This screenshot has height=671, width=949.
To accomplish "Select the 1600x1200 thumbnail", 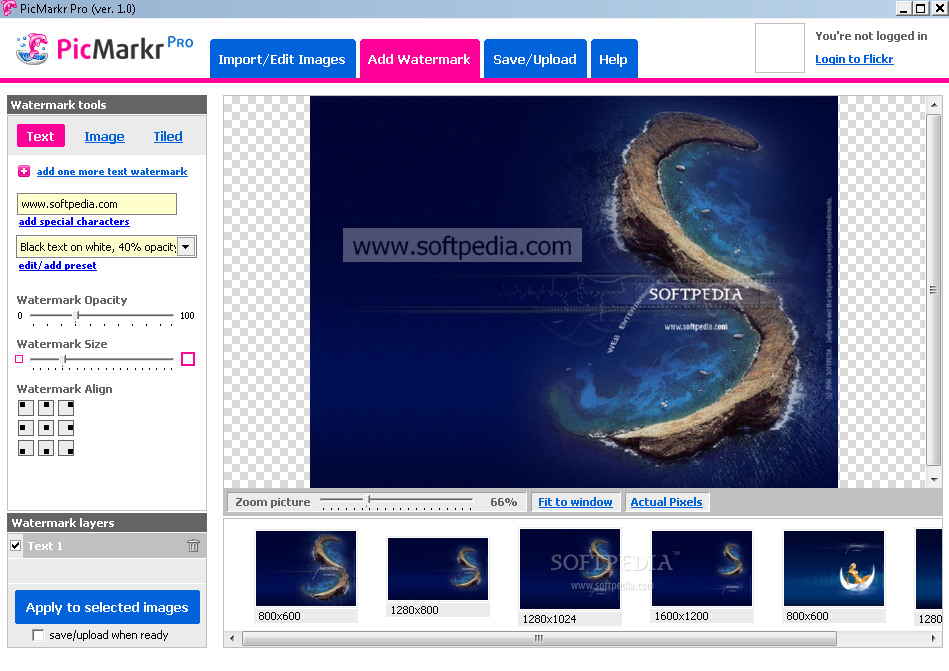I will pyautogui.click(x=701, y=568).
